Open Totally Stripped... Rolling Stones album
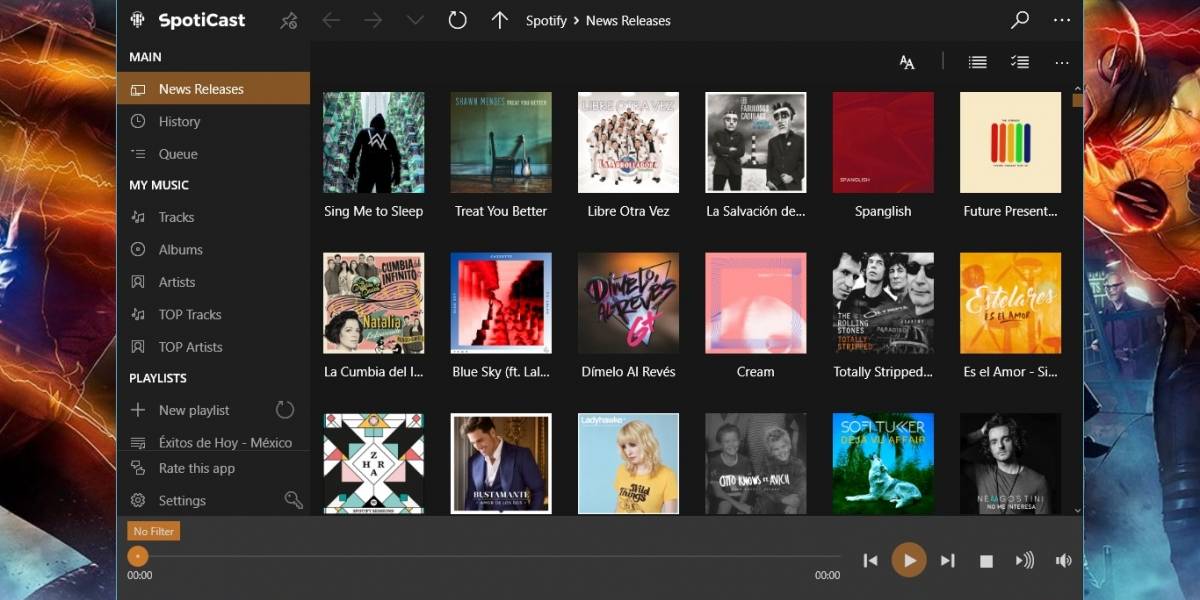Viewport: 1200px width, 600px height. [x=883, y=303]
